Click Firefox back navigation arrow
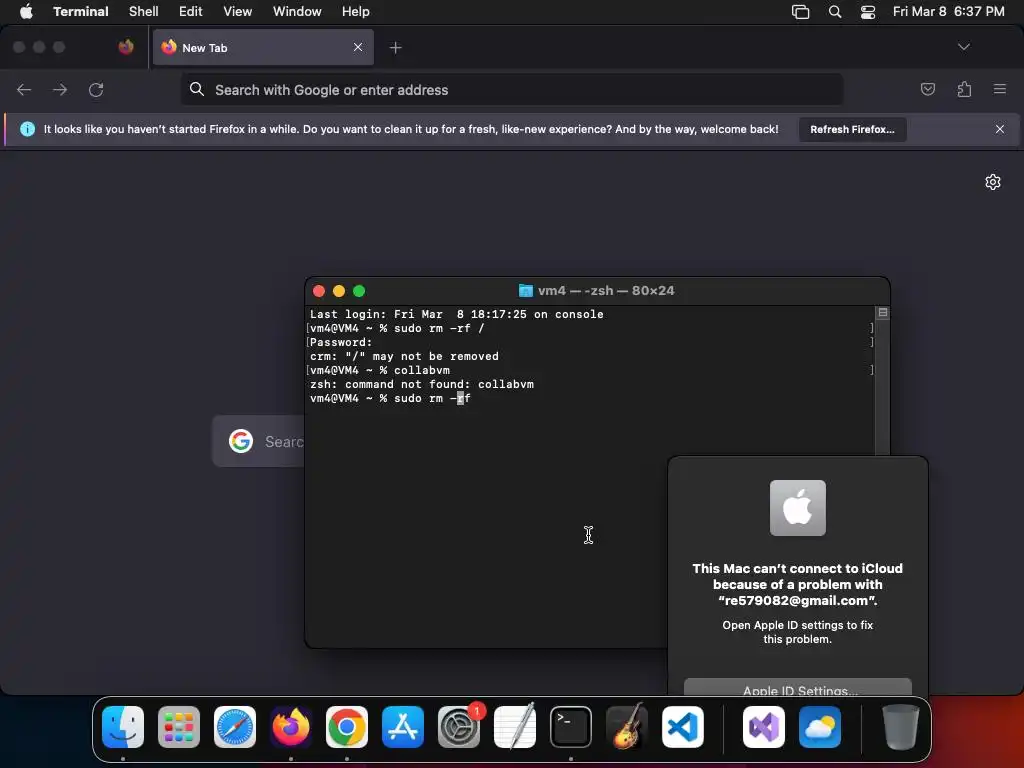The width and height of the screenshot is (1024, 768). point(24,89)
